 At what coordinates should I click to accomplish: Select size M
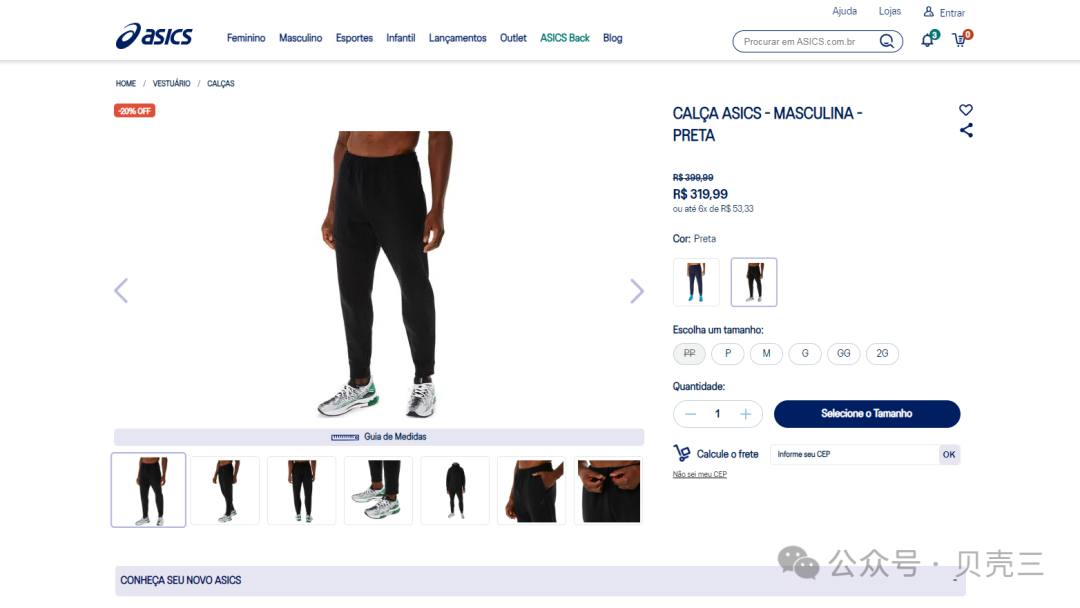point(767,353)
